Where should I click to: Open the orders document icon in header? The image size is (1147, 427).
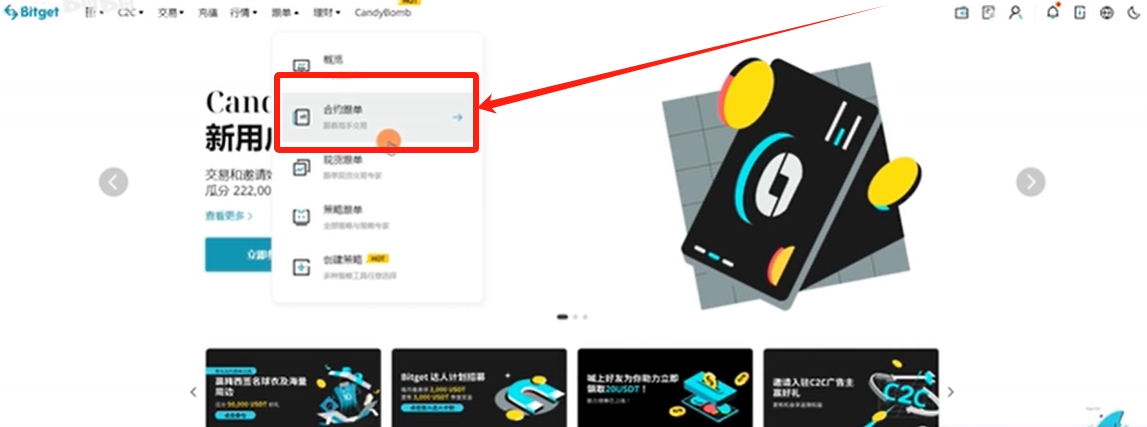point(988,12)
